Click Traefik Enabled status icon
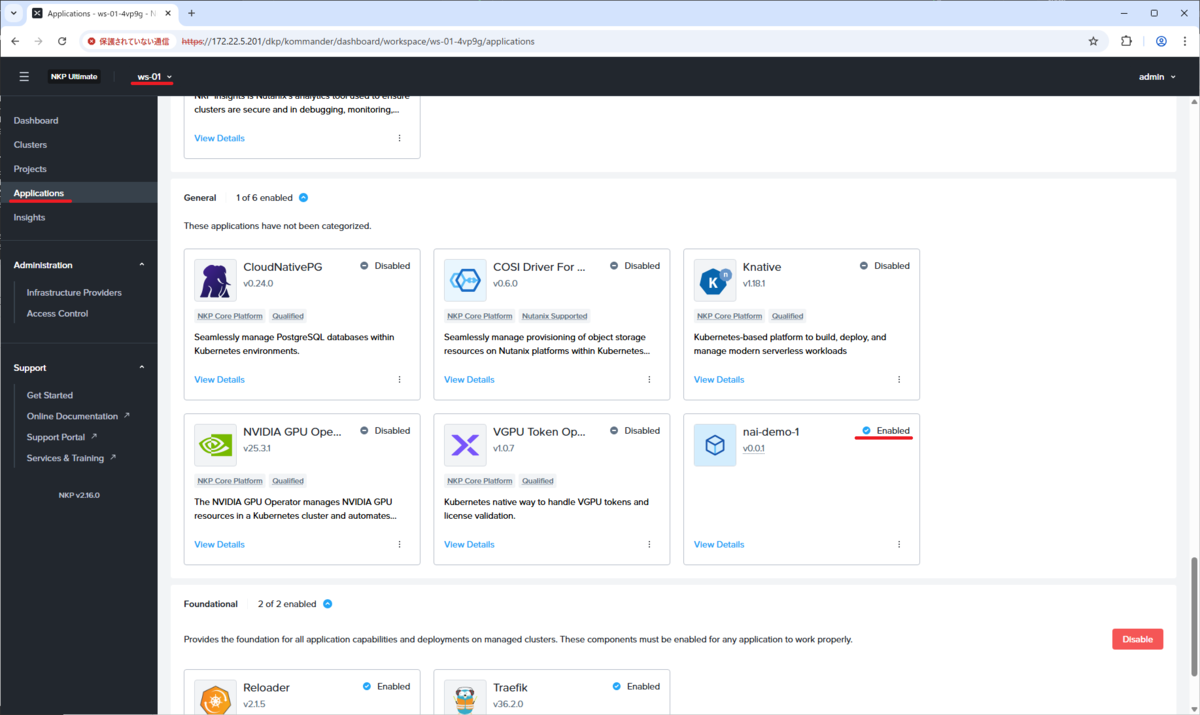1200x715 pixels. pos(617,687)
